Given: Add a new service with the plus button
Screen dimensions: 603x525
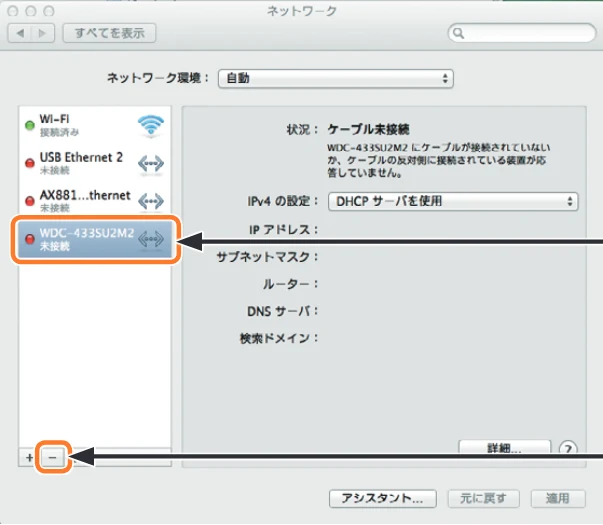Looking at the screenshot, I should tap(30, 457).
